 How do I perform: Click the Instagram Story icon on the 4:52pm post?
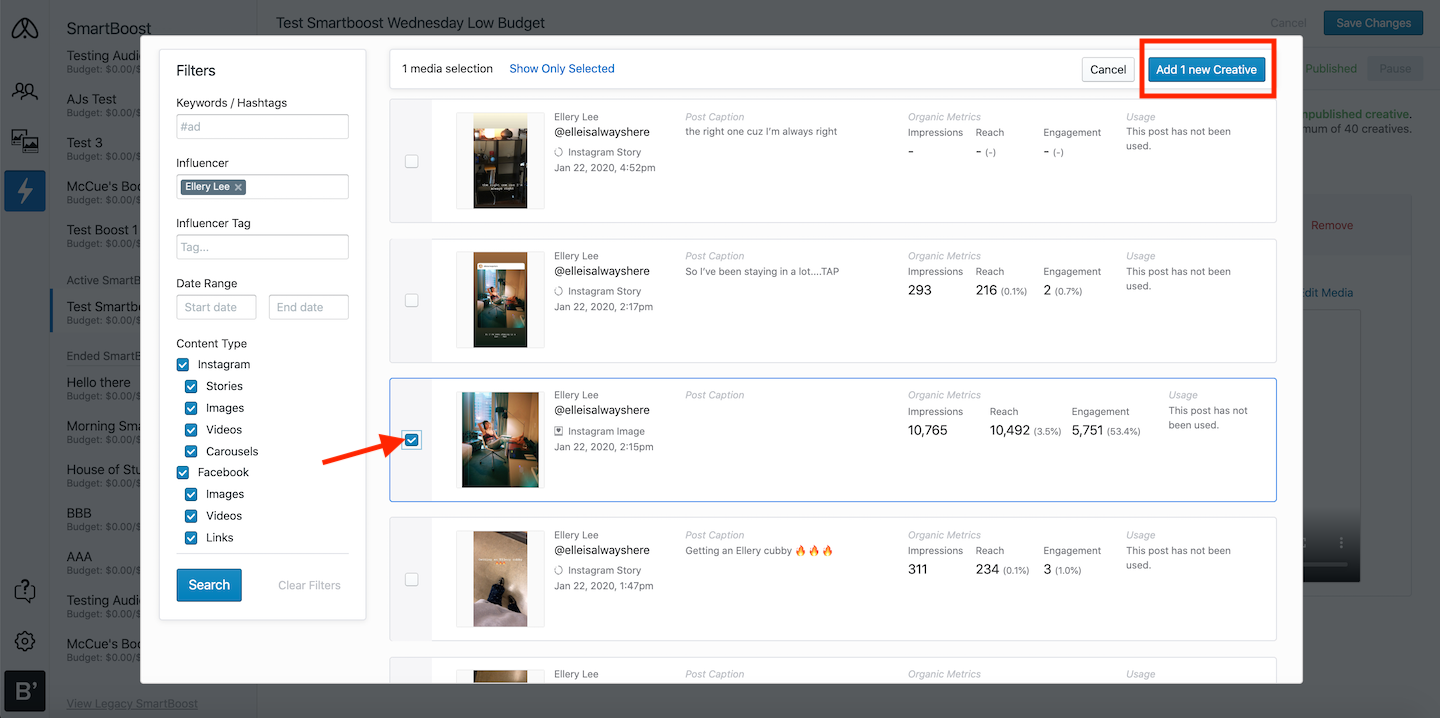point(558,153)
